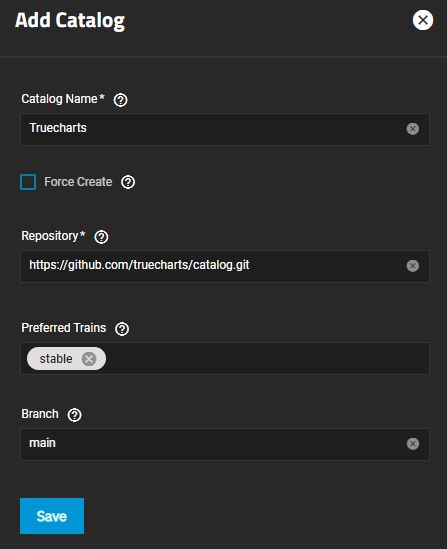Open the Catalog Name help tooltip icon
This screenshot has height=549, width=447.
120,100
